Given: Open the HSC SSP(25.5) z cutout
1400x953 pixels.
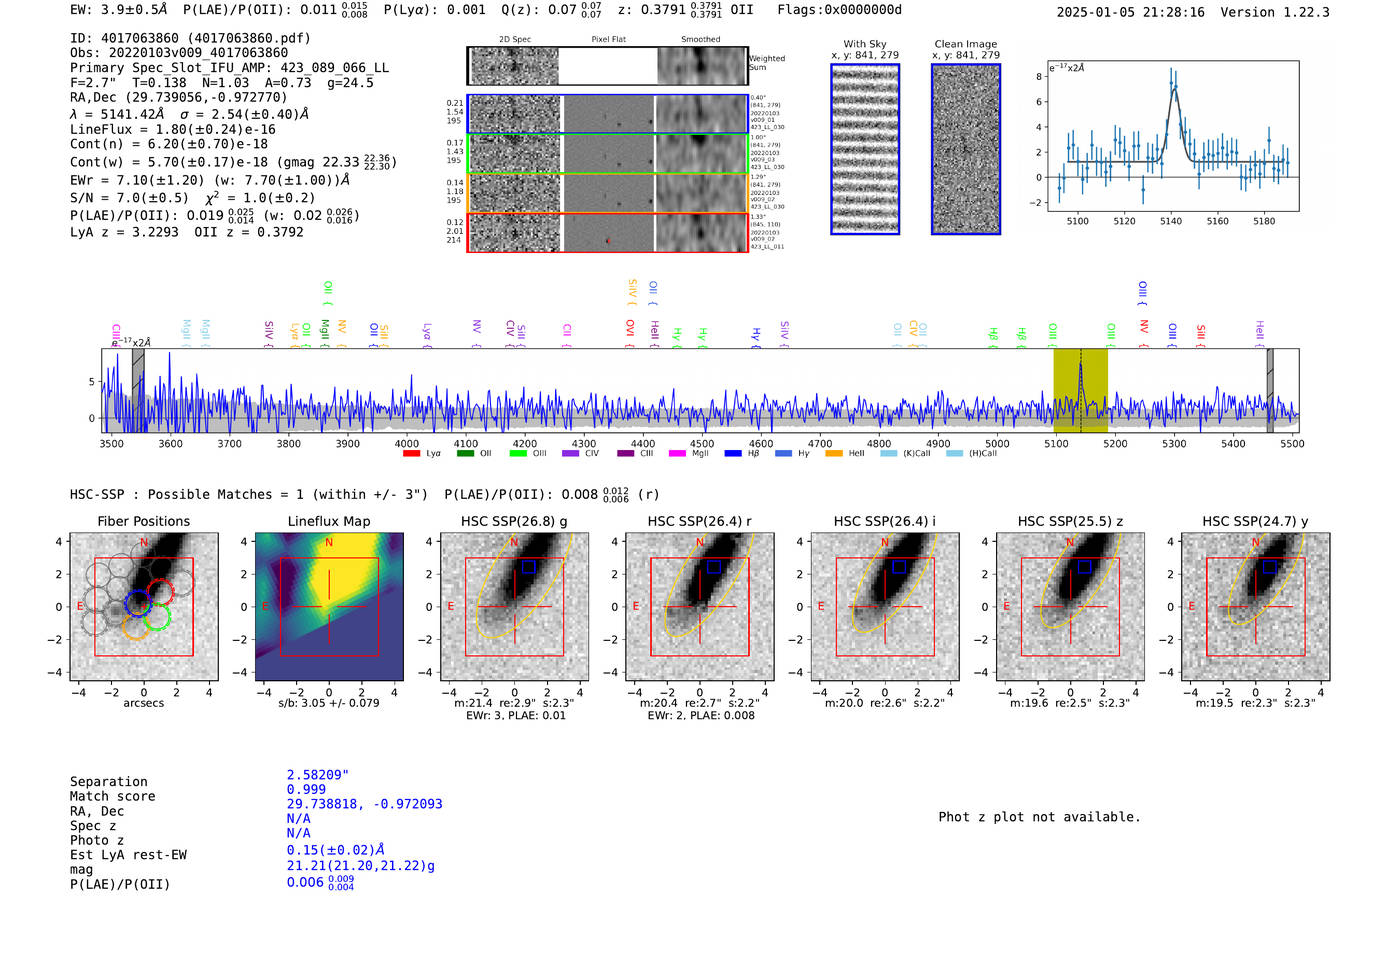Looking at the screenshot, I should pyautogui.click(x=1070, y=606).
